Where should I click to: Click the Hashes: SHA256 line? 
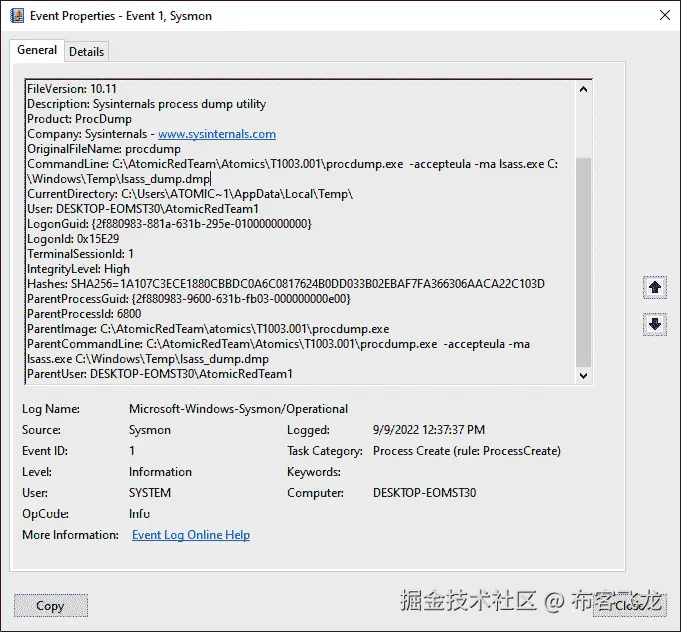click(286, 284)
